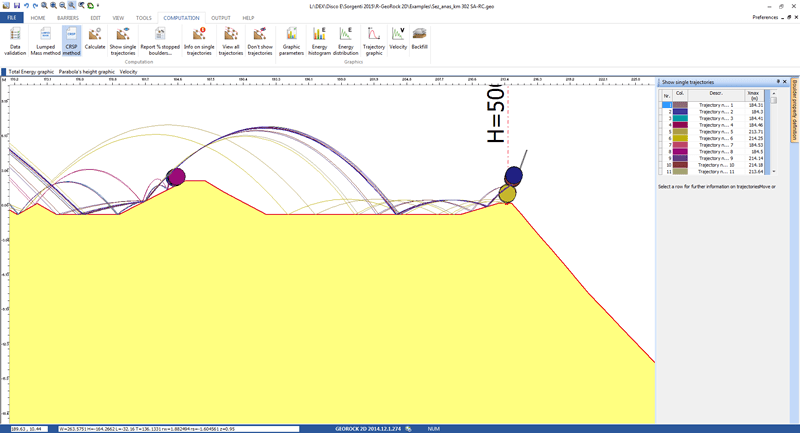Switch to the BARRIERS ribbon tab

coord(68,18)
